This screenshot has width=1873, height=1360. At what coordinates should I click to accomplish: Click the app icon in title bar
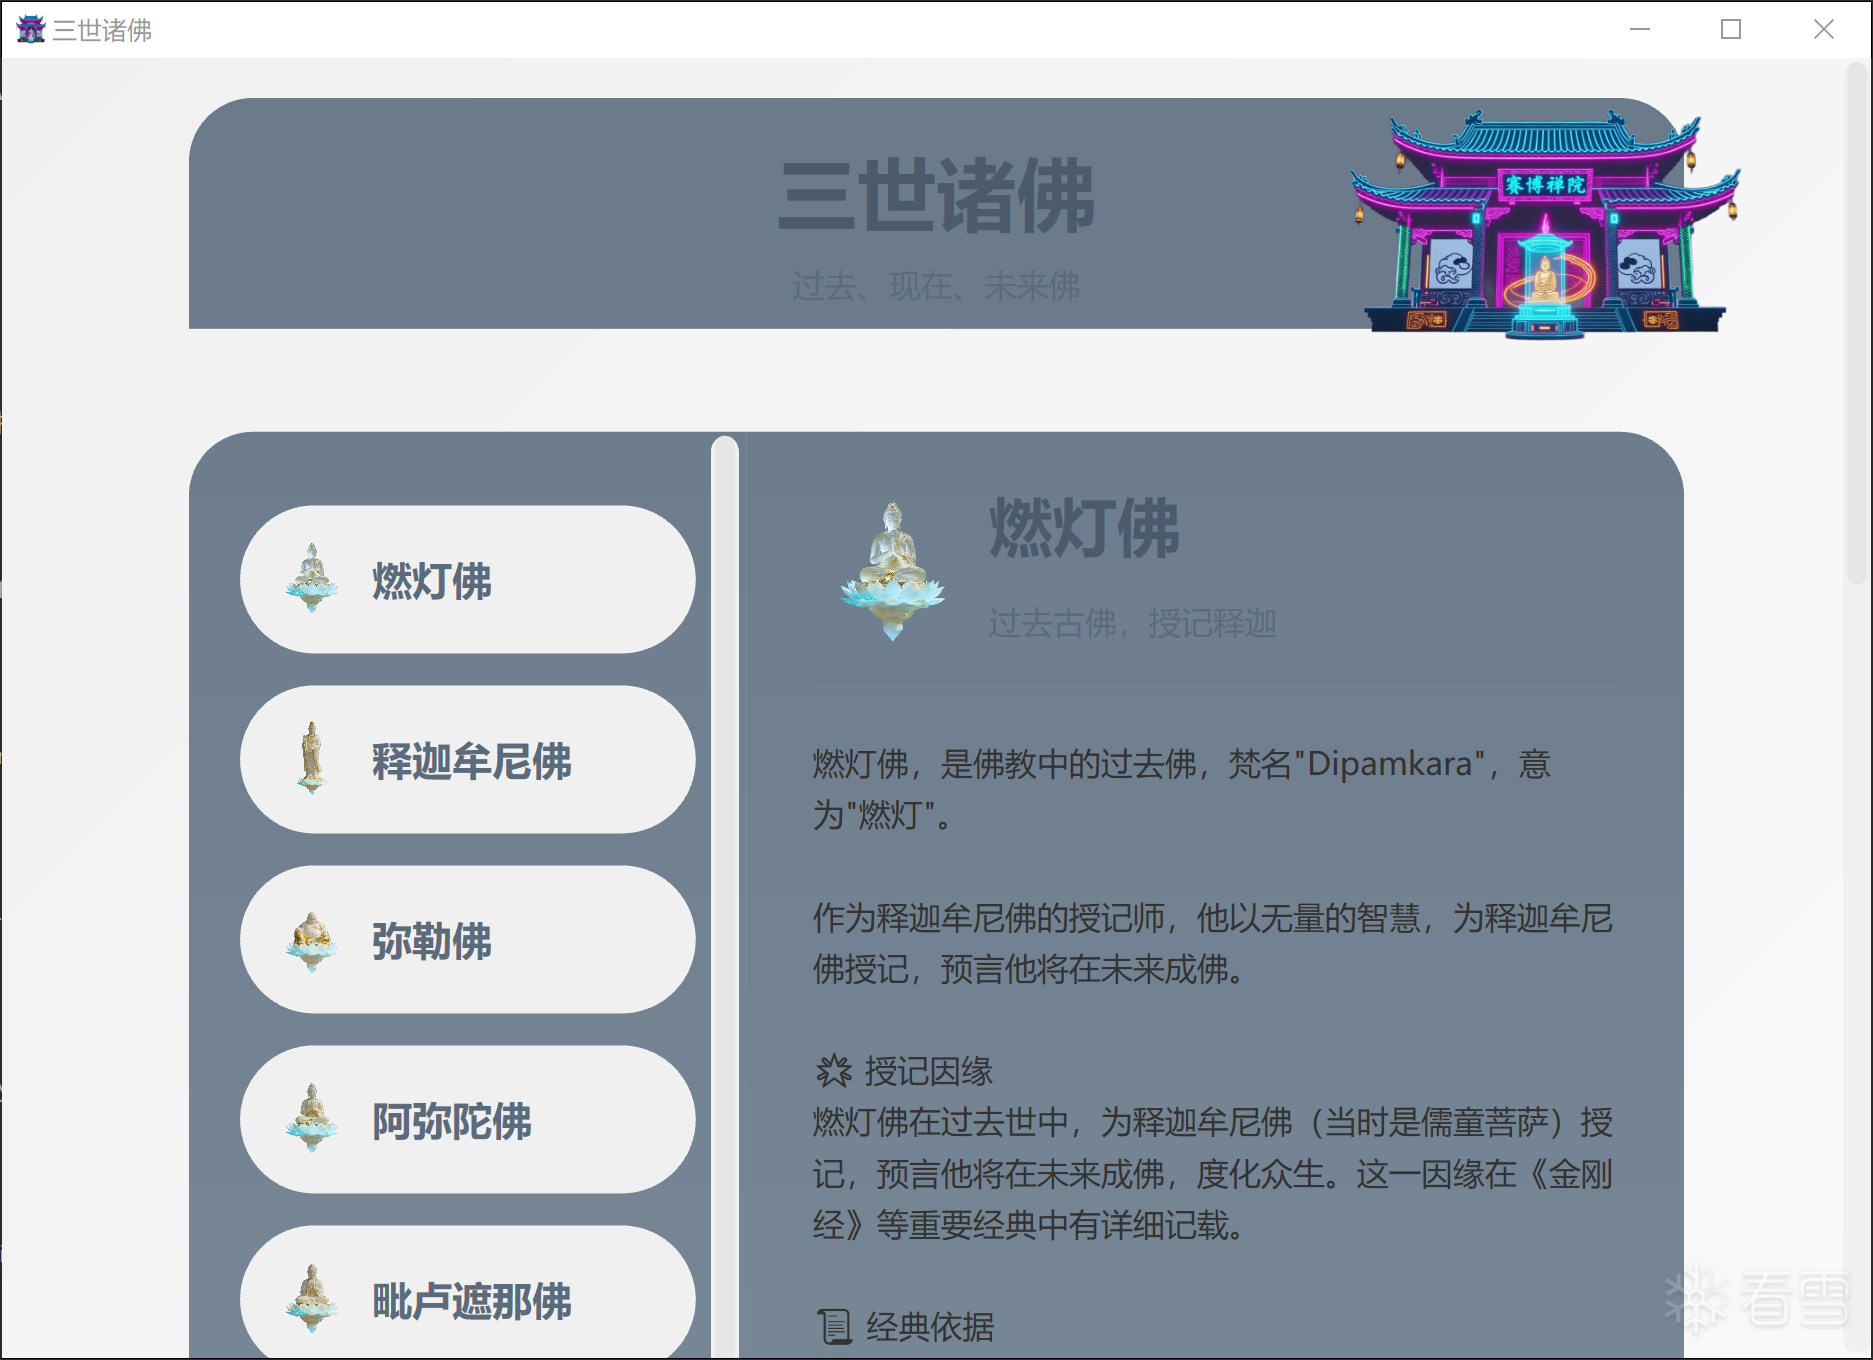(31, 30)
